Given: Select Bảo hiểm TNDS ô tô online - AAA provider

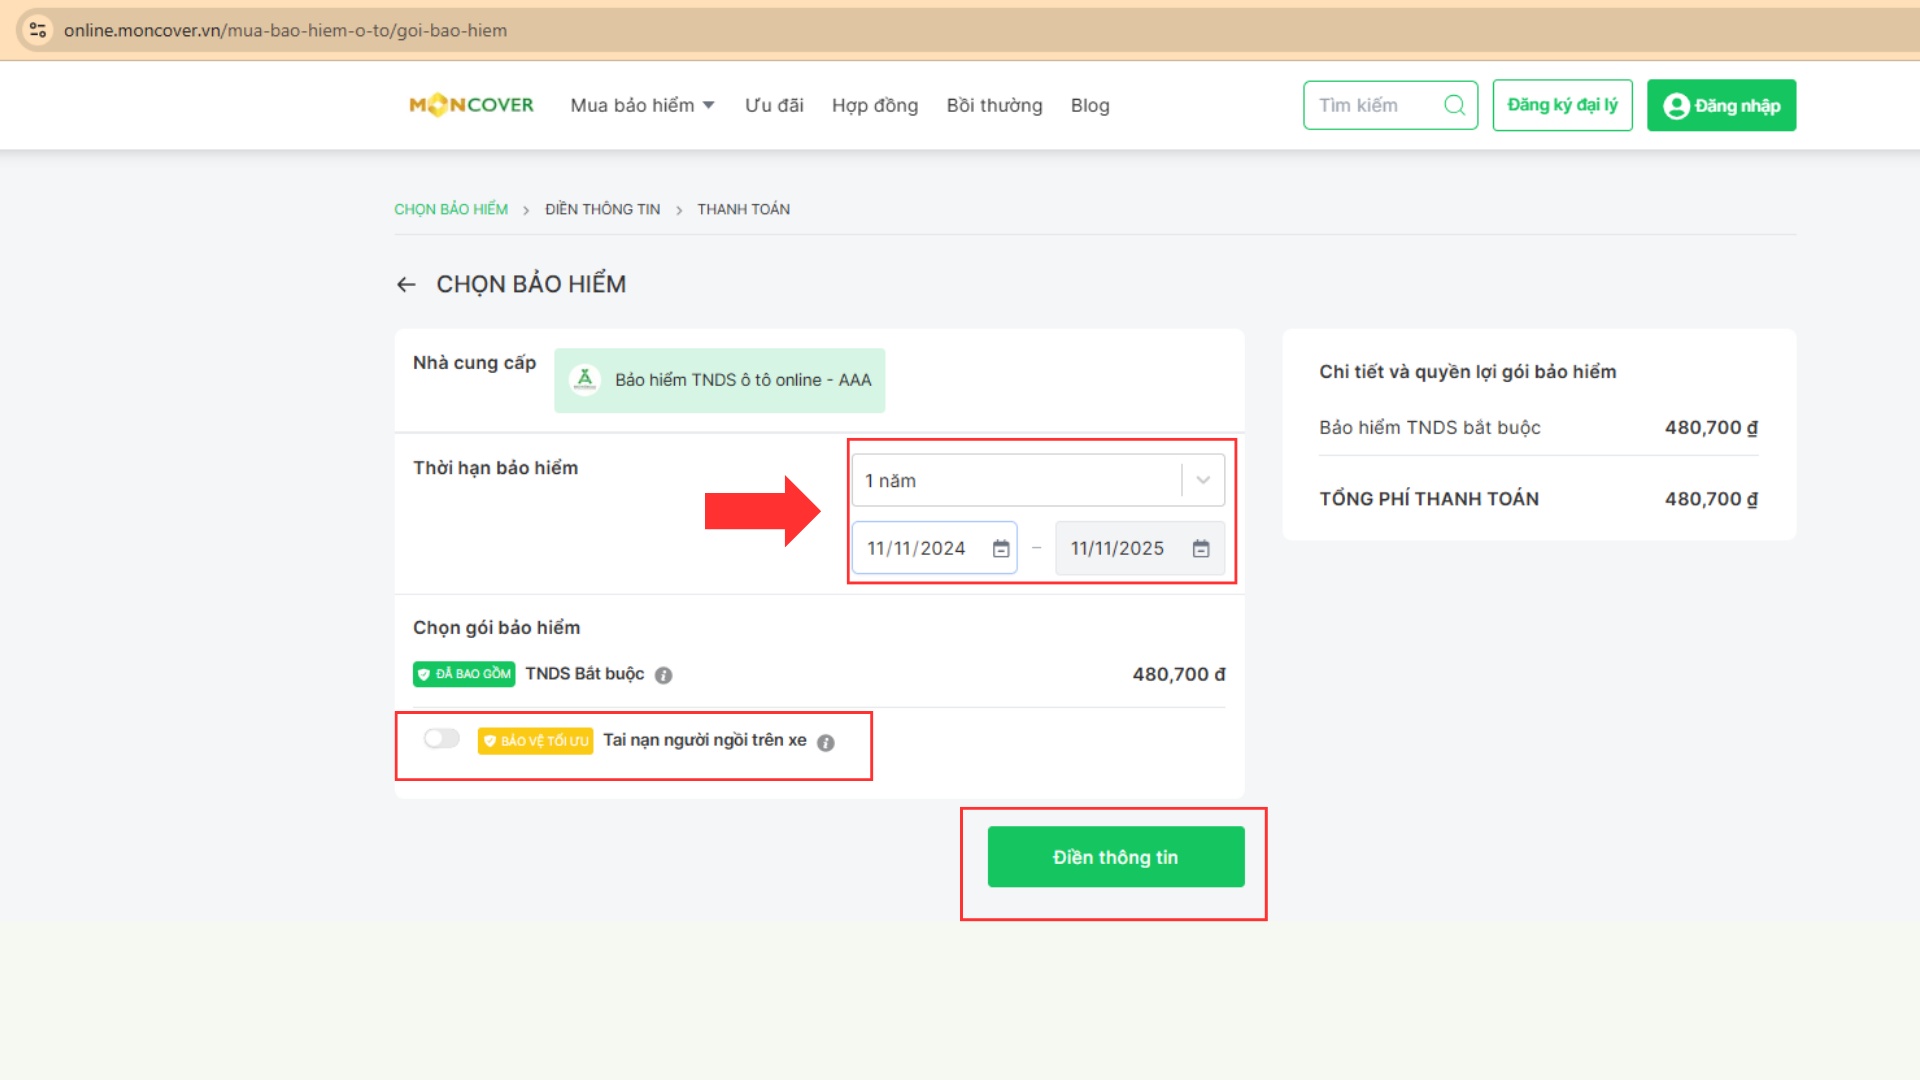Looking at the screenshot, I should pos(719,380).
